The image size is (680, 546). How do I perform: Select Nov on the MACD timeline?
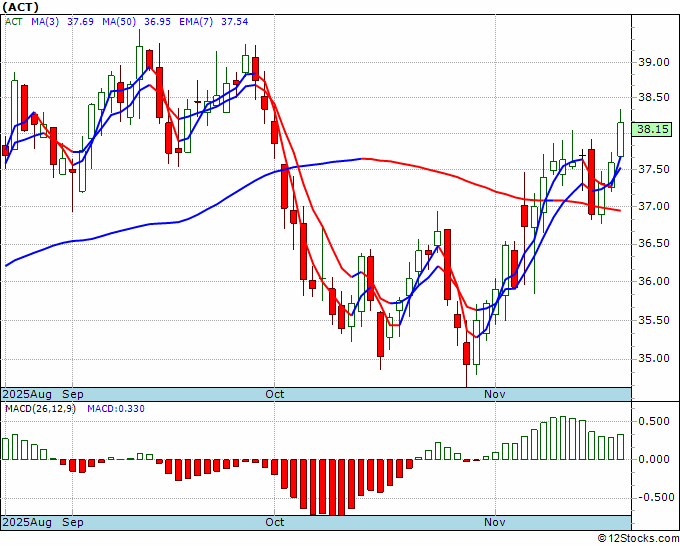coord(495,522)
